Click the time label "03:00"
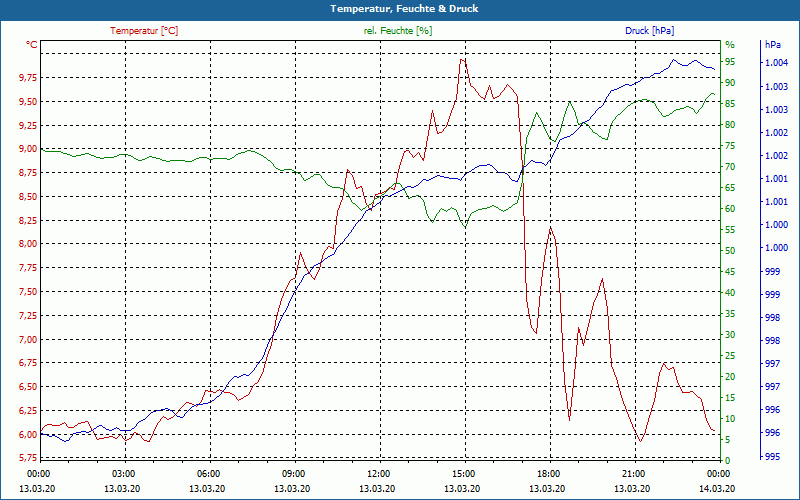The height and width of the screenshot is (500, 800). [124, 474]
